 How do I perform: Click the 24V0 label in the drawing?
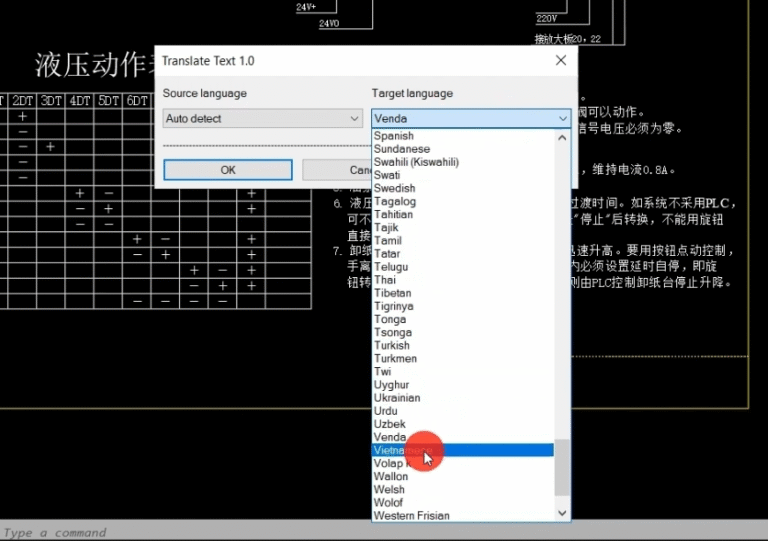329,23
